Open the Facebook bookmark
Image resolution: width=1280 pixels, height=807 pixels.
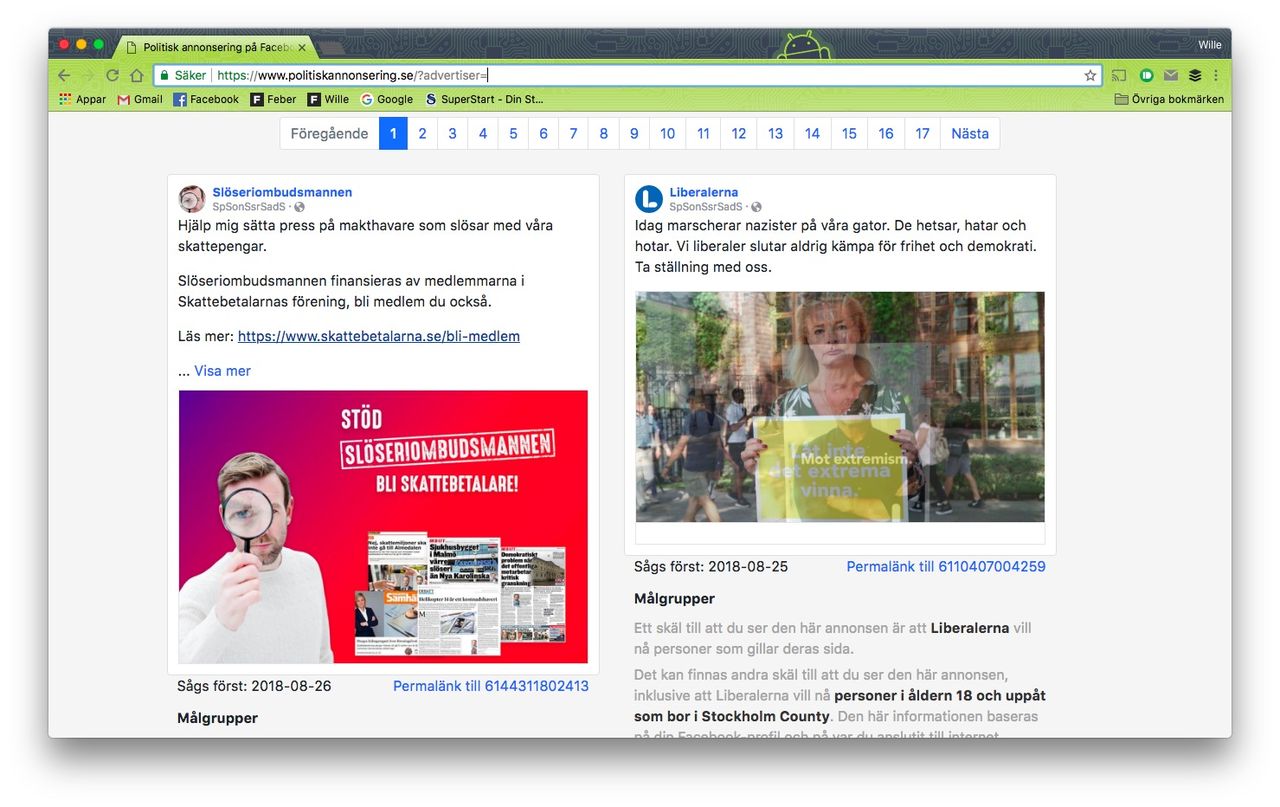pyautogui.click(x=206, y=99)
